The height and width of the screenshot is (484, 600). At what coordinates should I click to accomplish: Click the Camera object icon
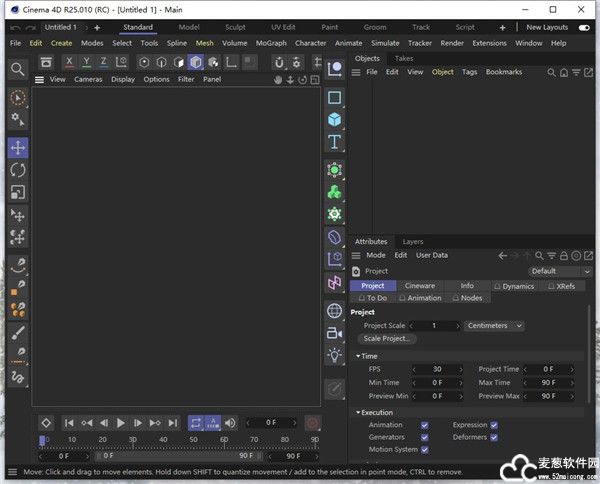pyautogui.click(x=335, y=333)
